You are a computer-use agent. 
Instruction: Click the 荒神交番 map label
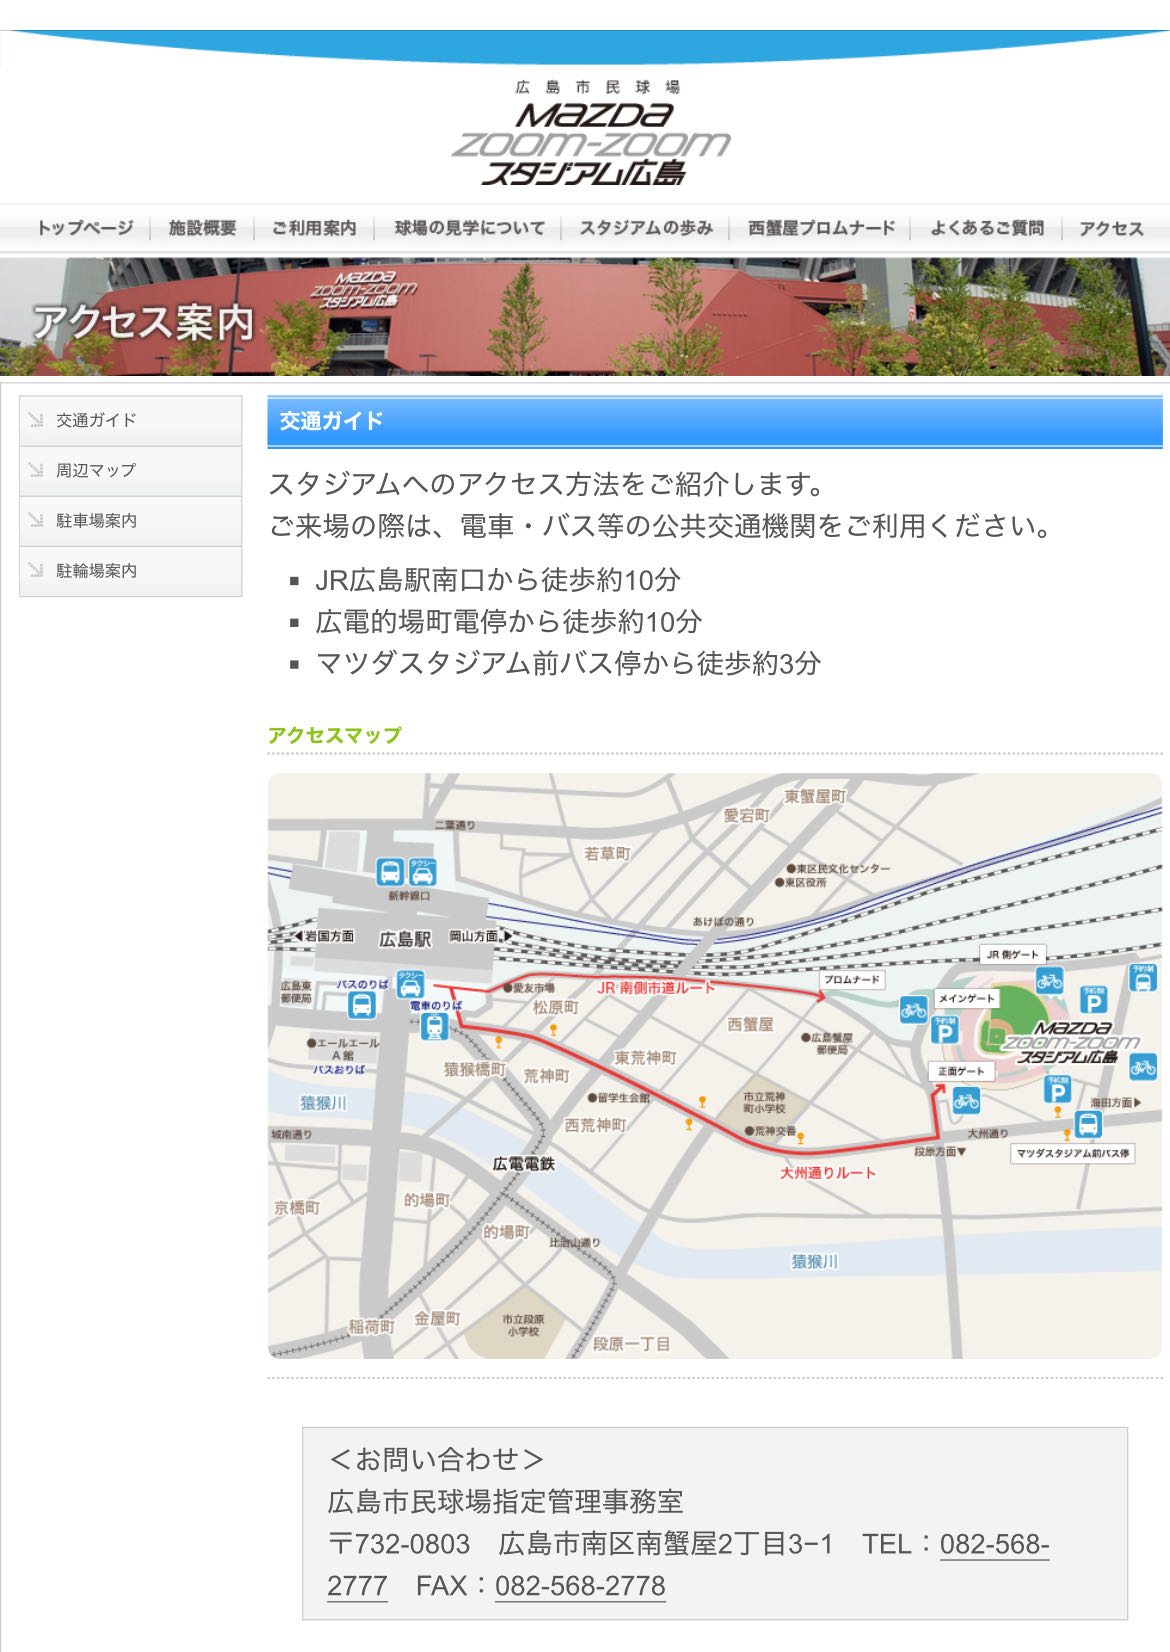coord(771,1131)
